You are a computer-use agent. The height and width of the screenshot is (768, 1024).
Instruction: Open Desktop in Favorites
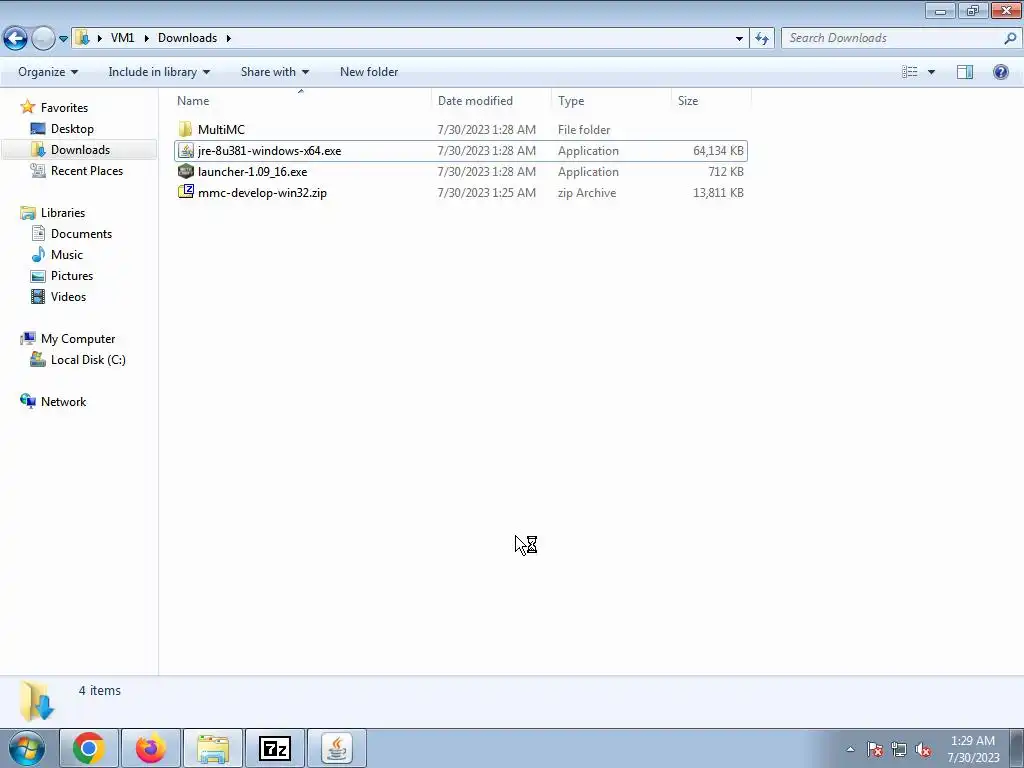click(72, 129)
